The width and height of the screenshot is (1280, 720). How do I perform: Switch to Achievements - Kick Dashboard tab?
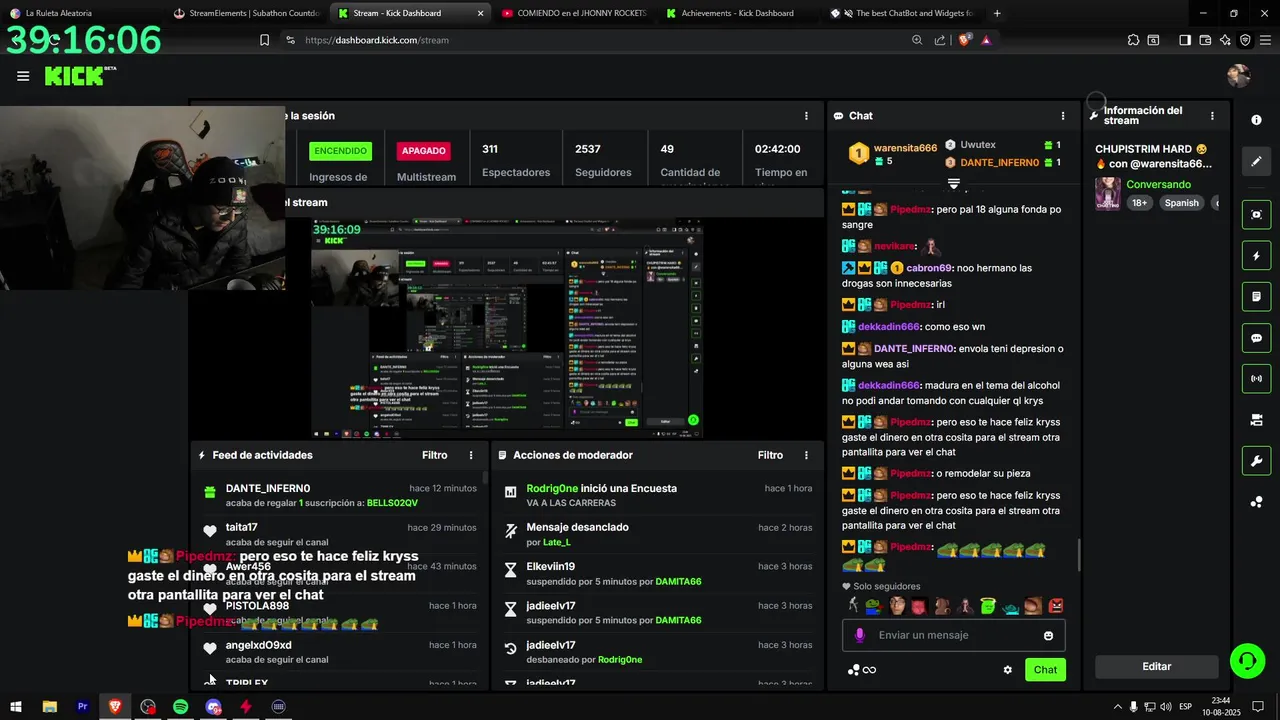tap(738, 13)
